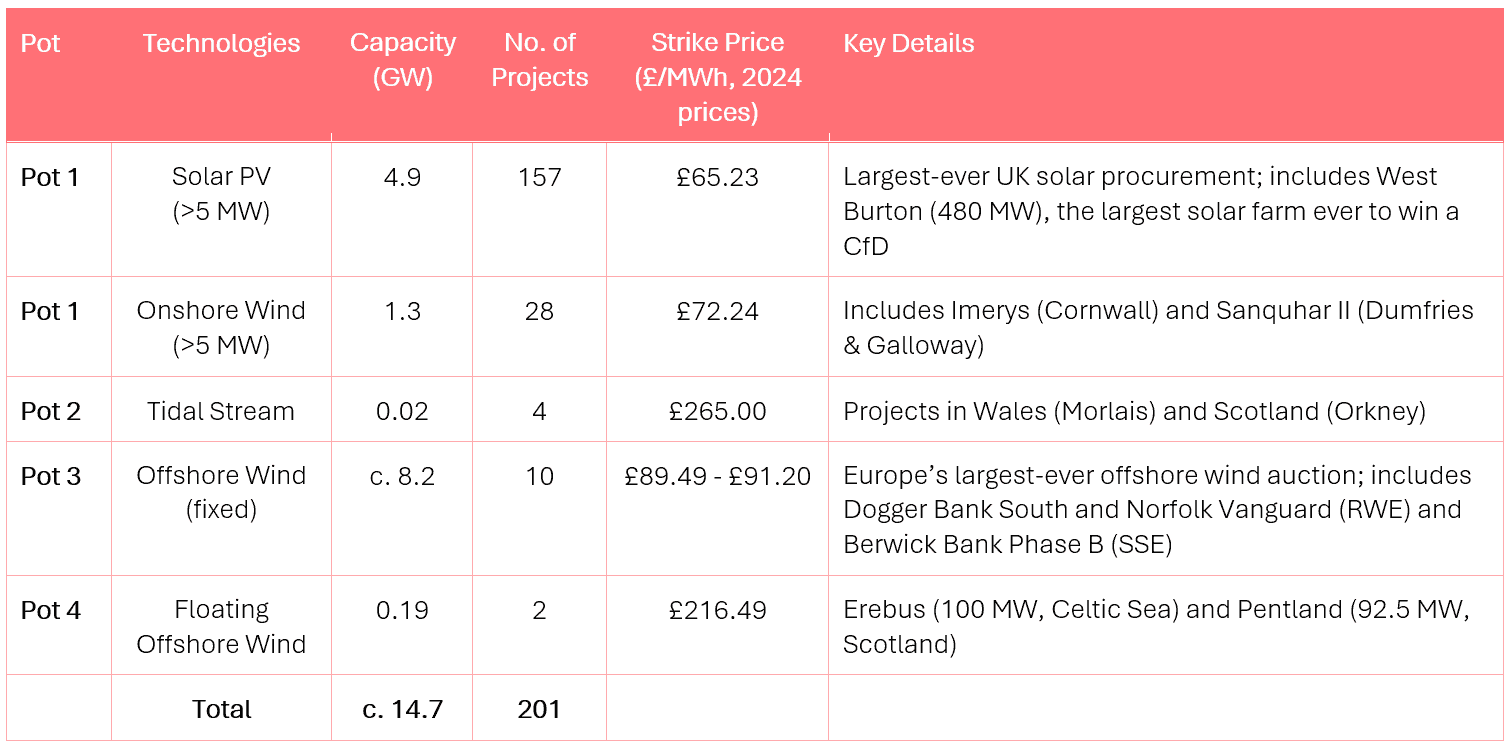Click the Onshore Wind technology cell
This screenshot has width=1508, height=747.
coord(221,327)
